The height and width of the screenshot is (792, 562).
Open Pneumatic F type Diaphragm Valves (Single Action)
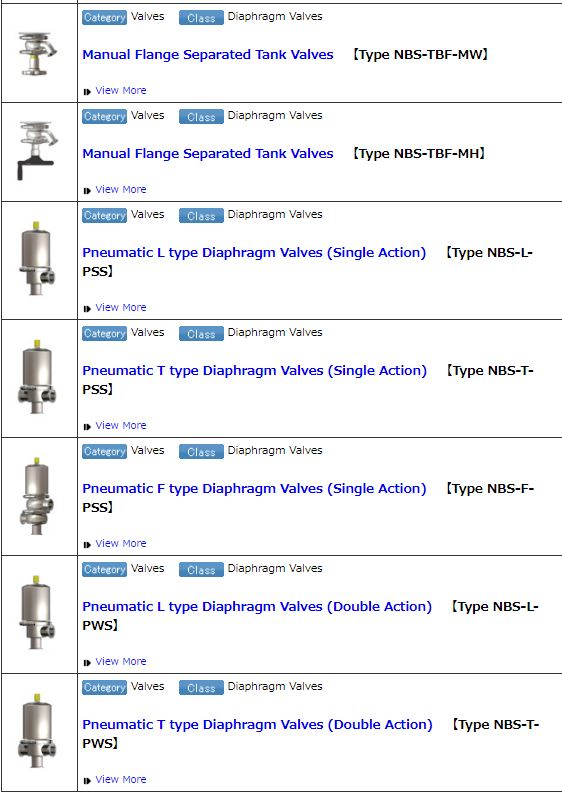coord(254,489)
